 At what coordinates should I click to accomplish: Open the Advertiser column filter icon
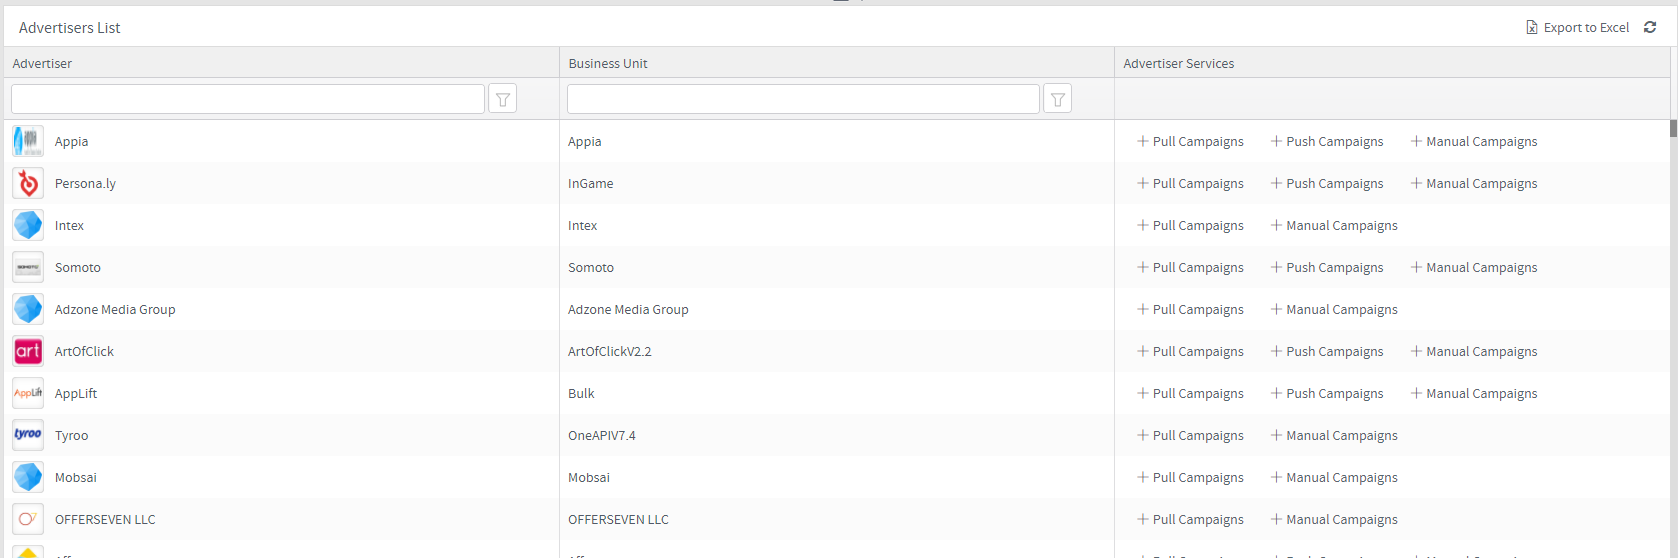tap(503, 99)
